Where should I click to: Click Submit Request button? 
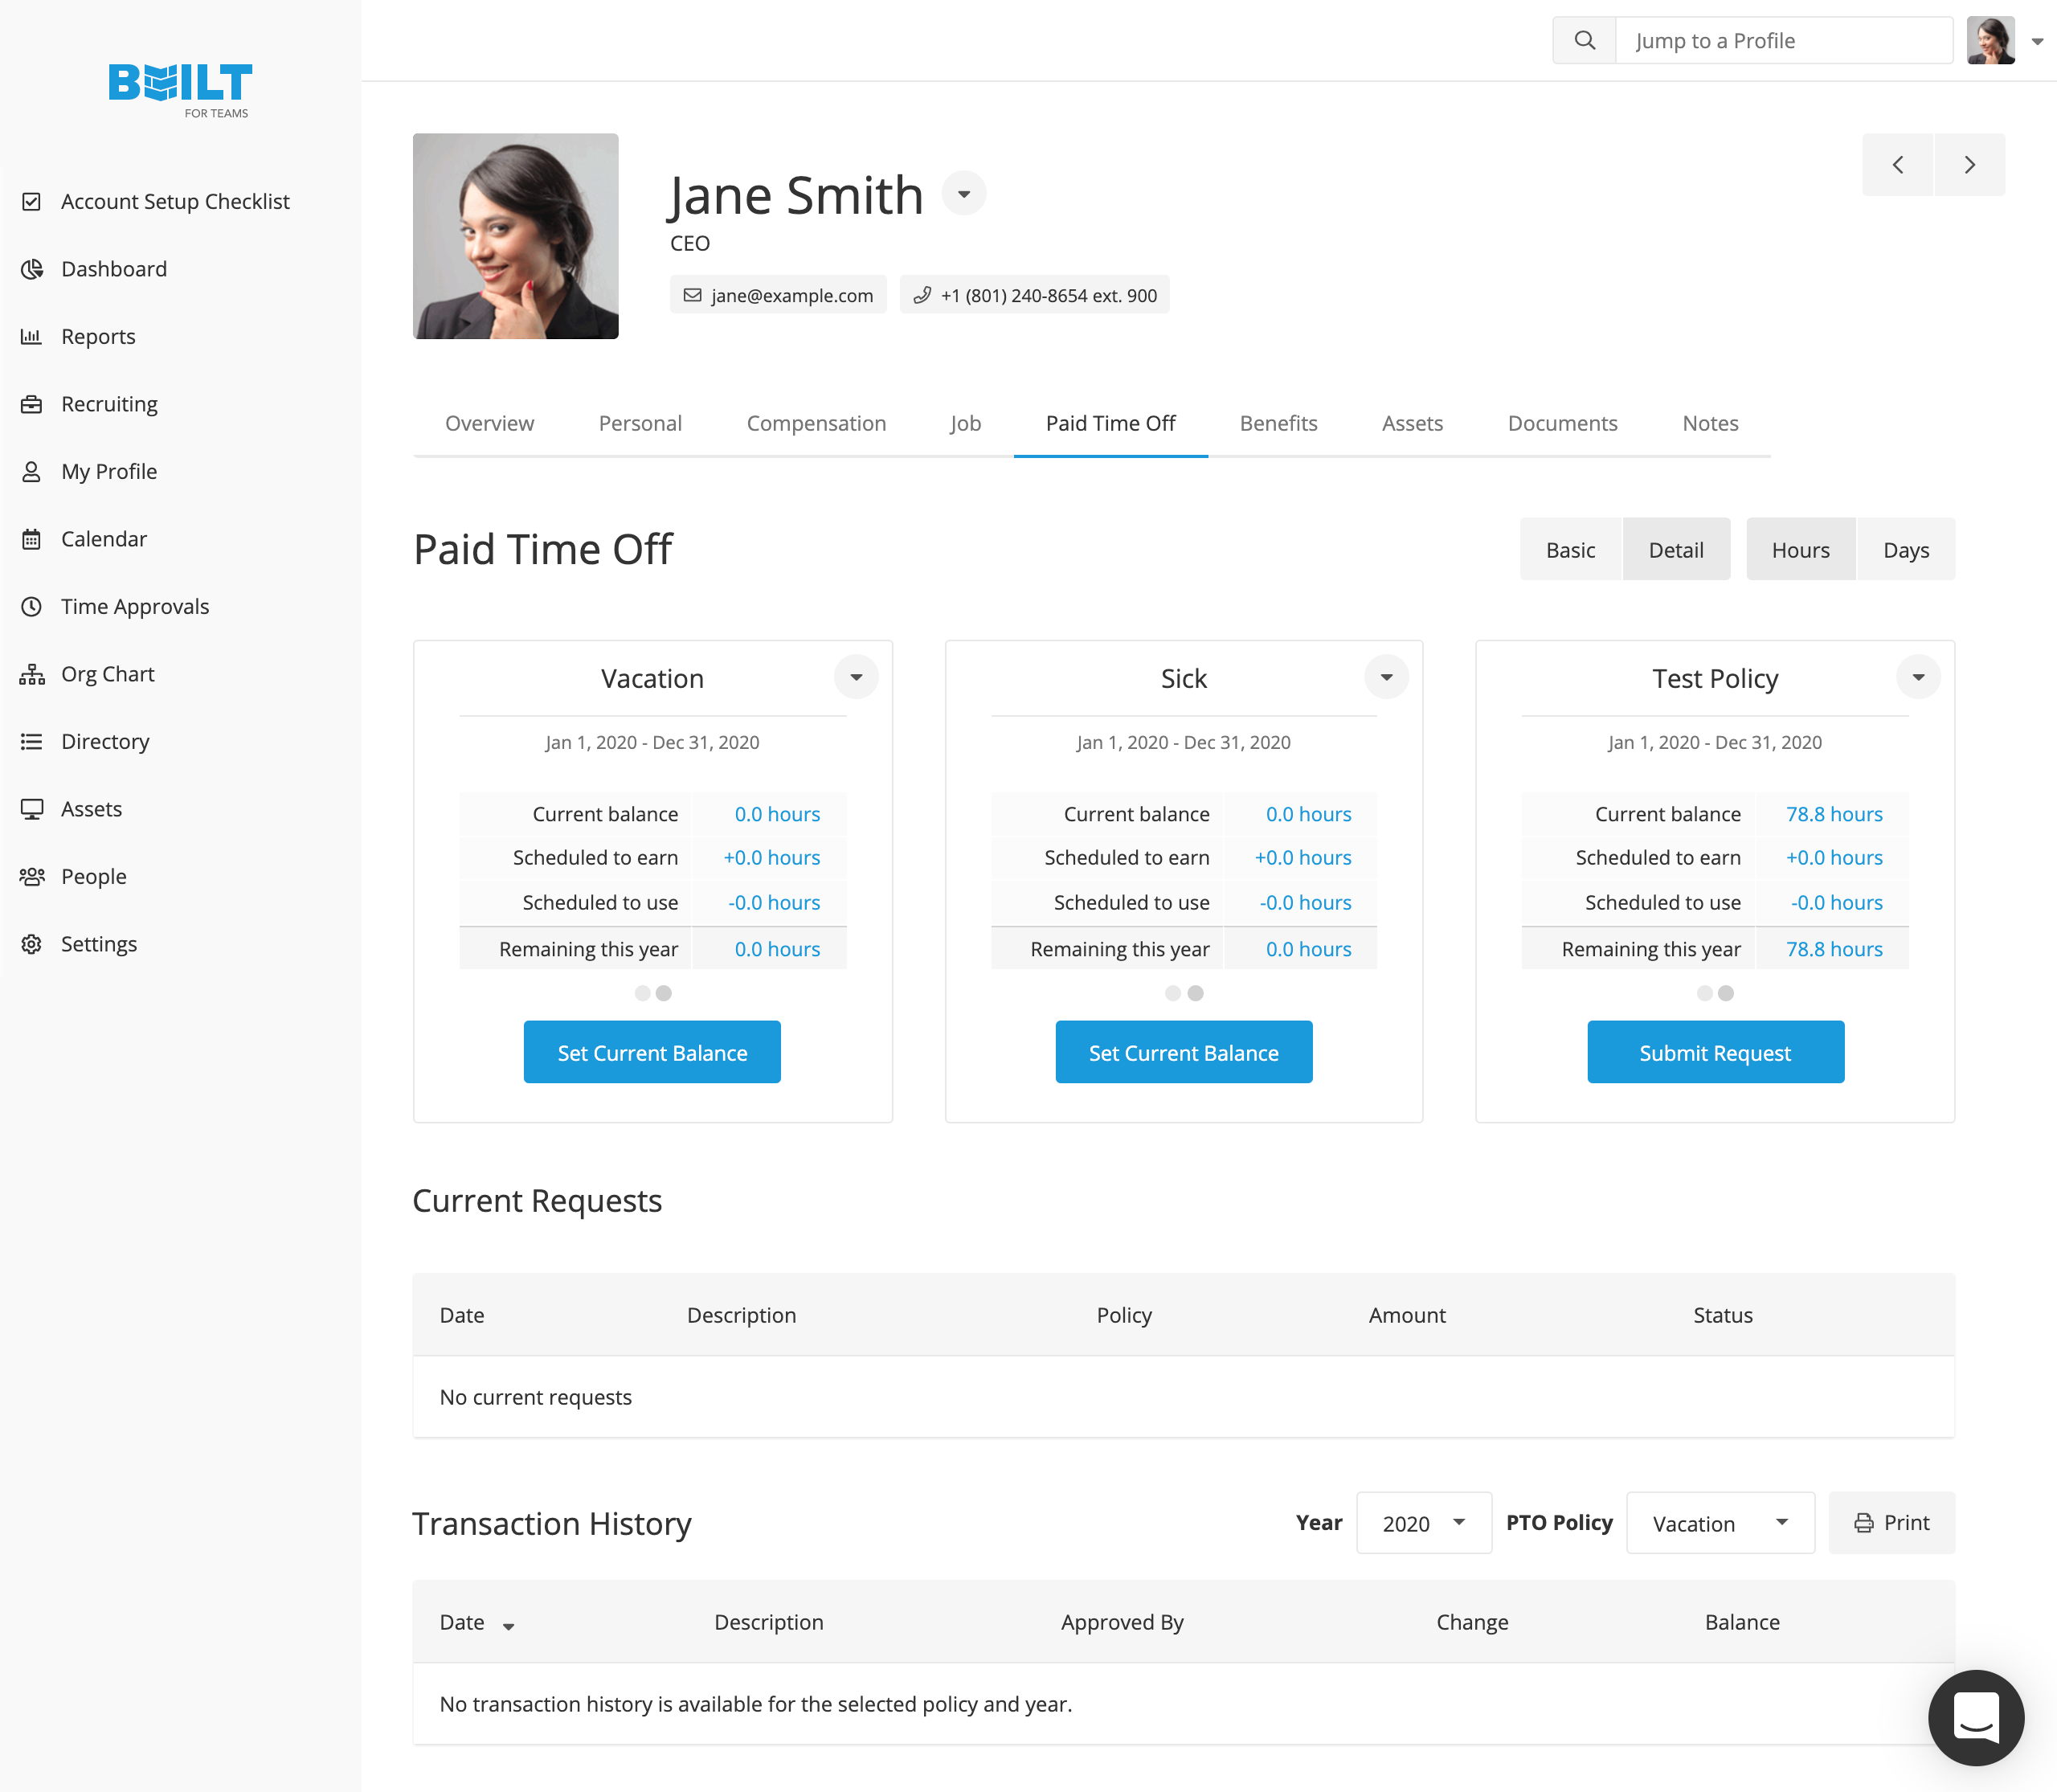click(x=1715, y=1052)
